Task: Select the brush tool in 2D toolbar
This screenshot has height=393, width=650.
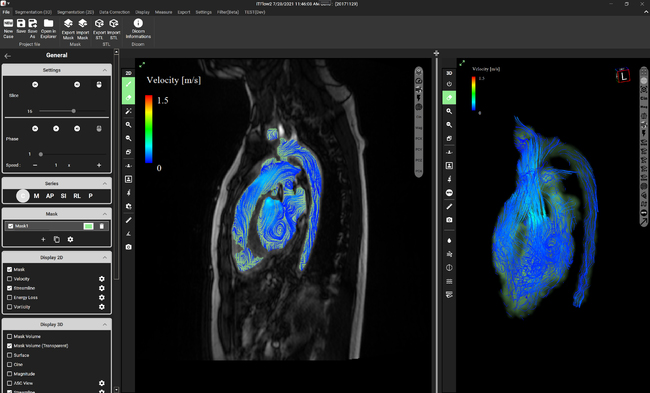Action: (x=129, y=85)
